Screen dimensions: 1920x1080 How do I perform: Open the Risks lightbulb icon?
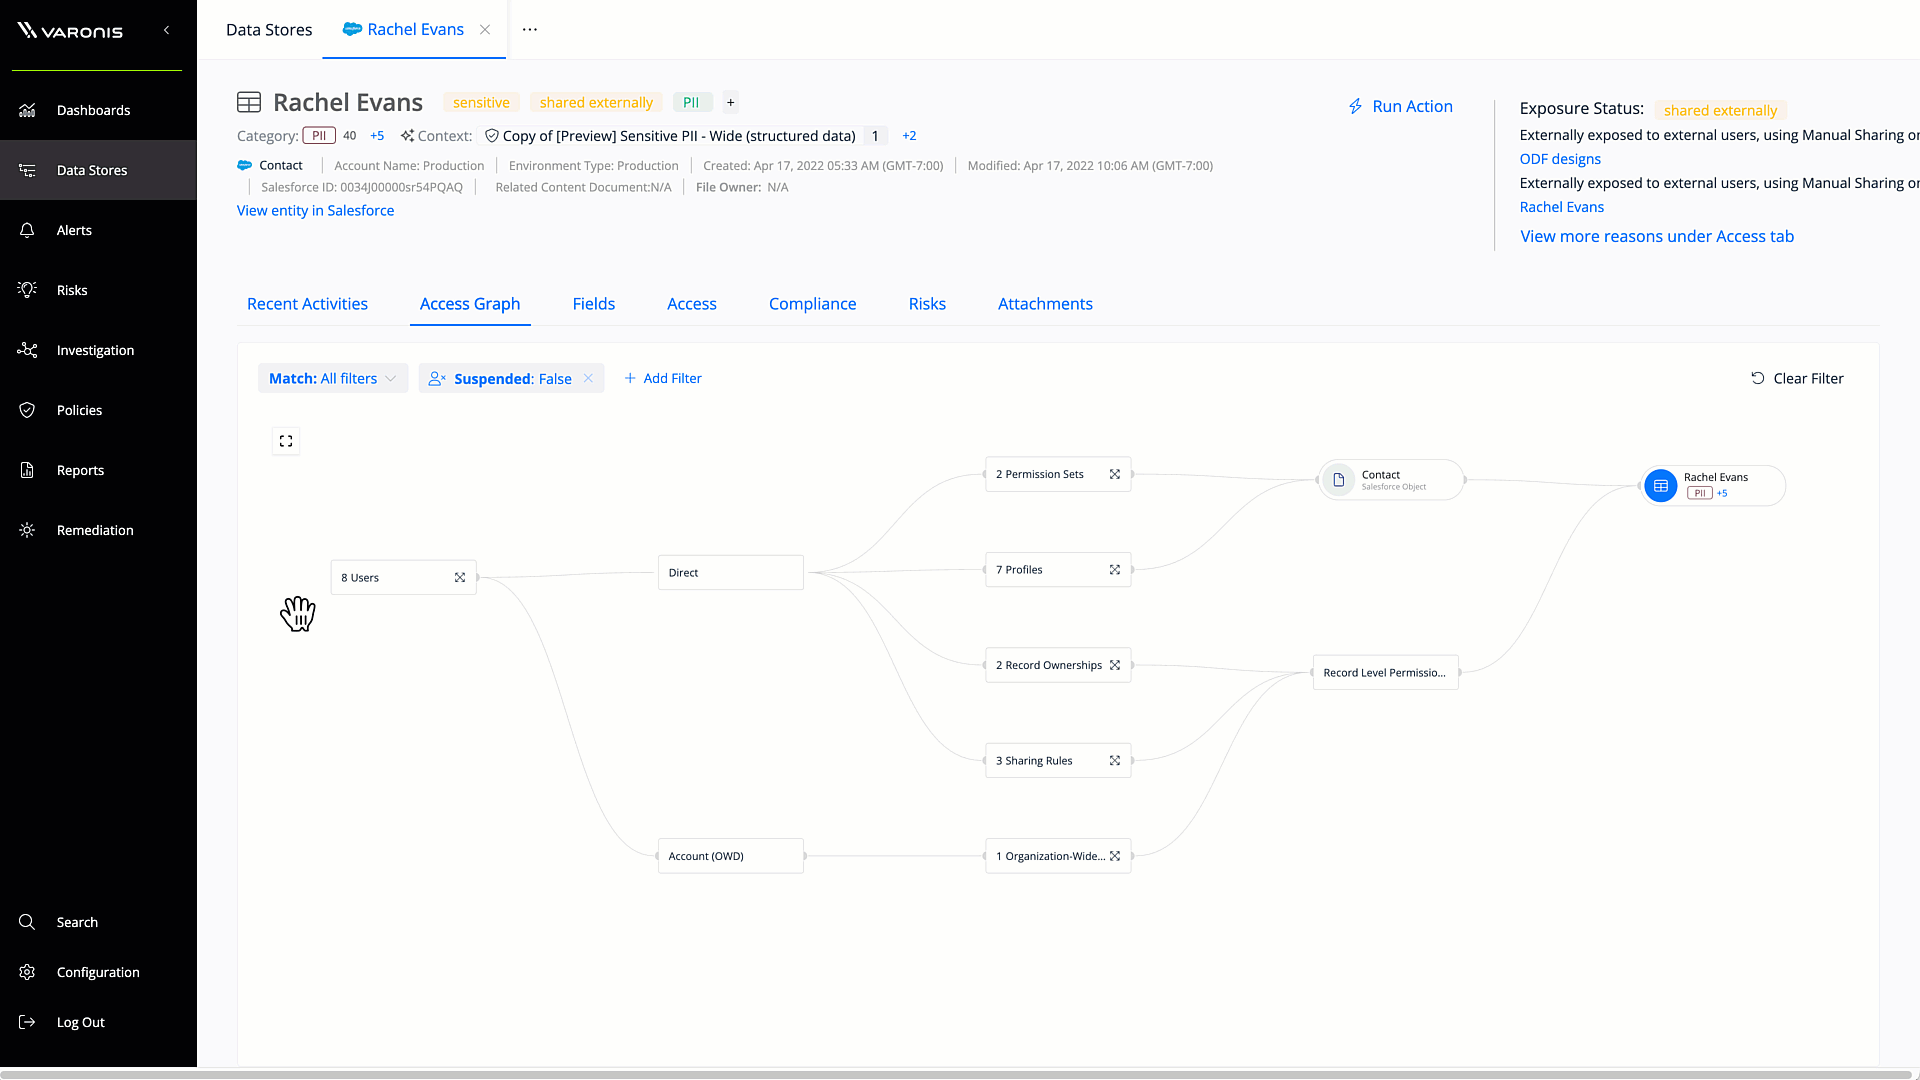(x=27, y=290)
